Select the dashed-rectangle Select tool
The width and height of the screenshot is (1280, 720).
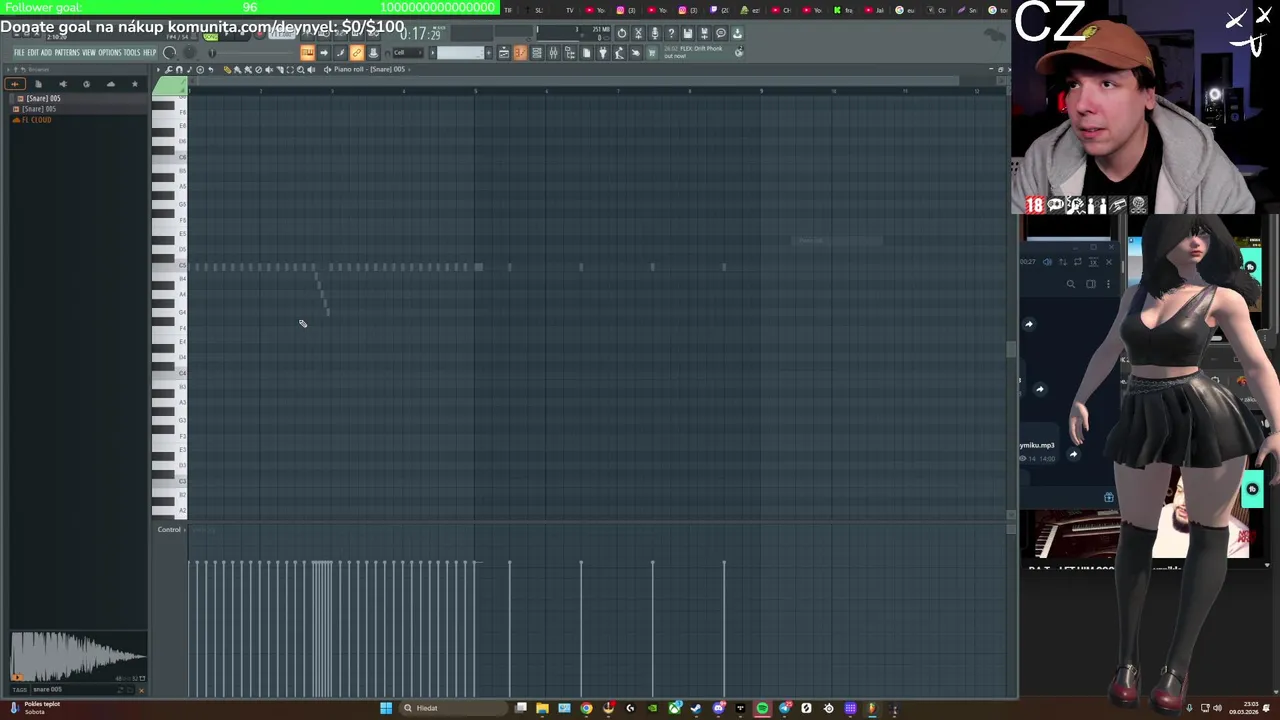tap(290, 69)
